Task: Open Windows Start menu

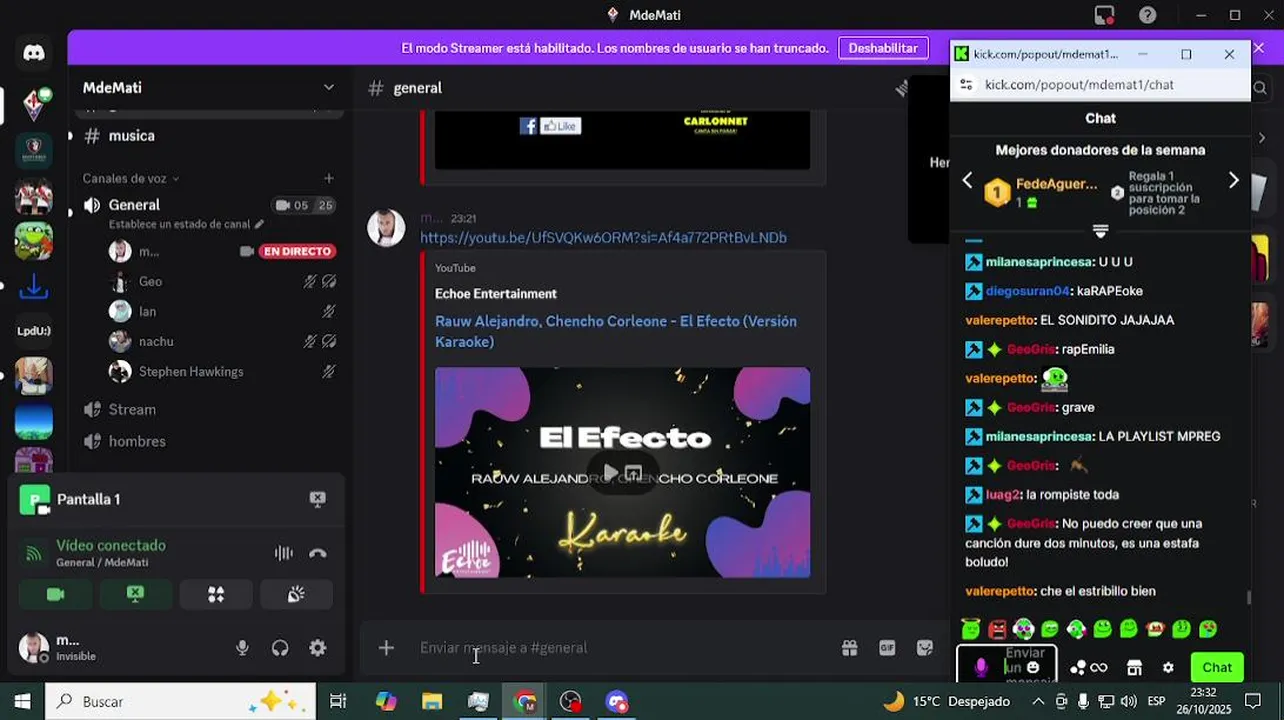Action: (22, 701)
